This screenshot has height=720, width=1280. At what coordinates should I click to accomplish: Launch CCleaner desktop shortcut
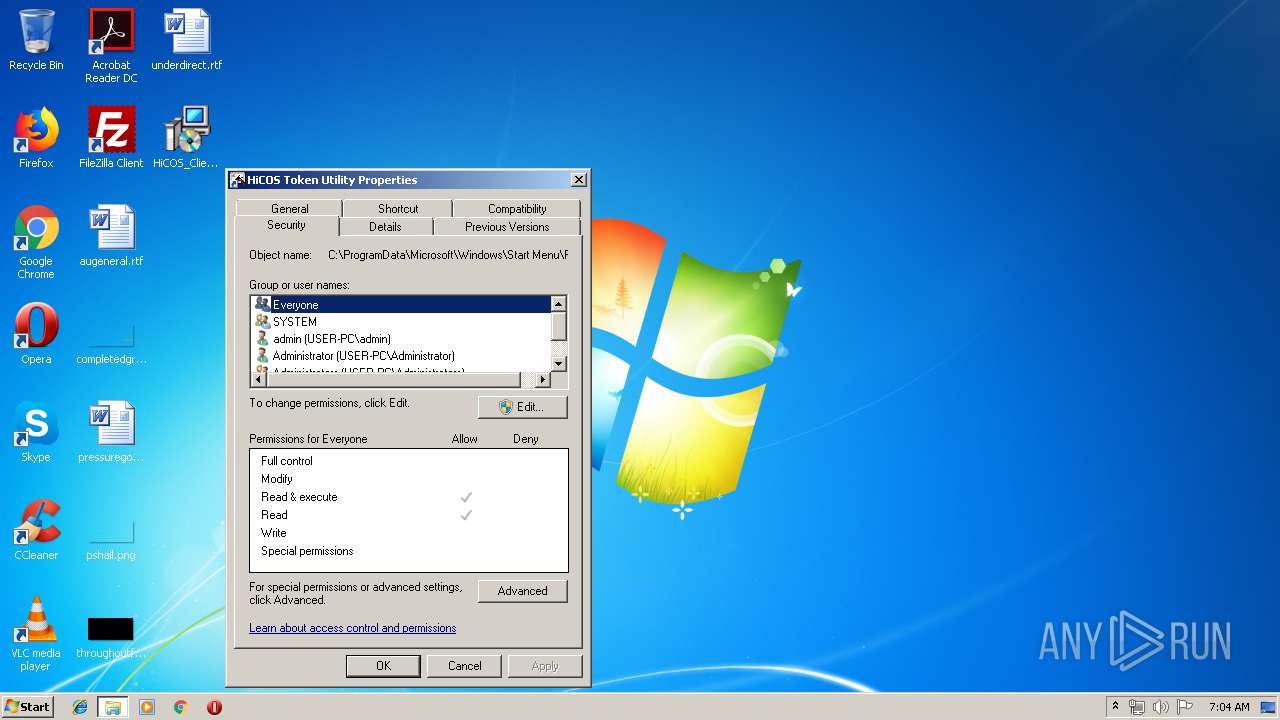coord(36,530)
